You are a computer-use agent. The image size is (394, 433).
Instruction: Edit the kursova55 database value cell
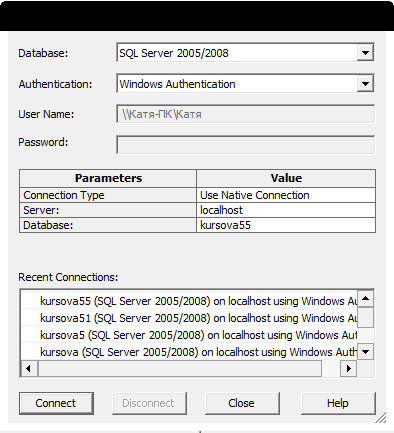coord(286,225)
